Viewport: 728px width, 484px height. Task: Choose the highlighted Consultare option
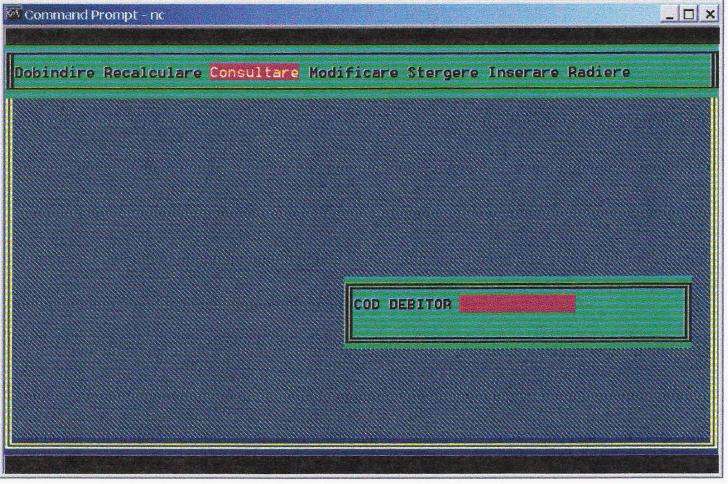[254, 72]
